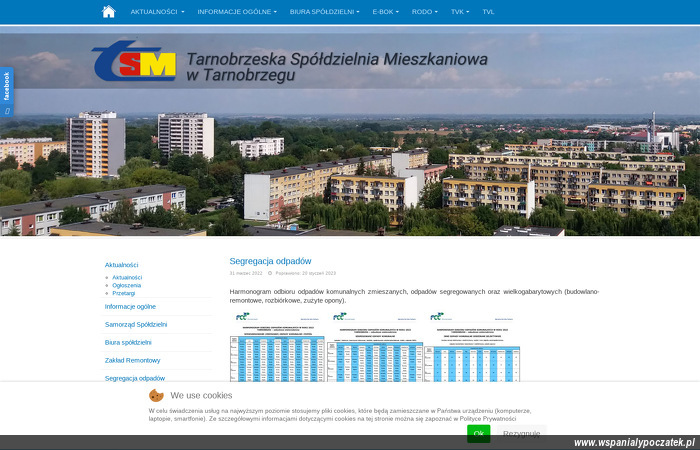
Task: Open third waste schedule thumbnail
Action: tap(472, 347)
